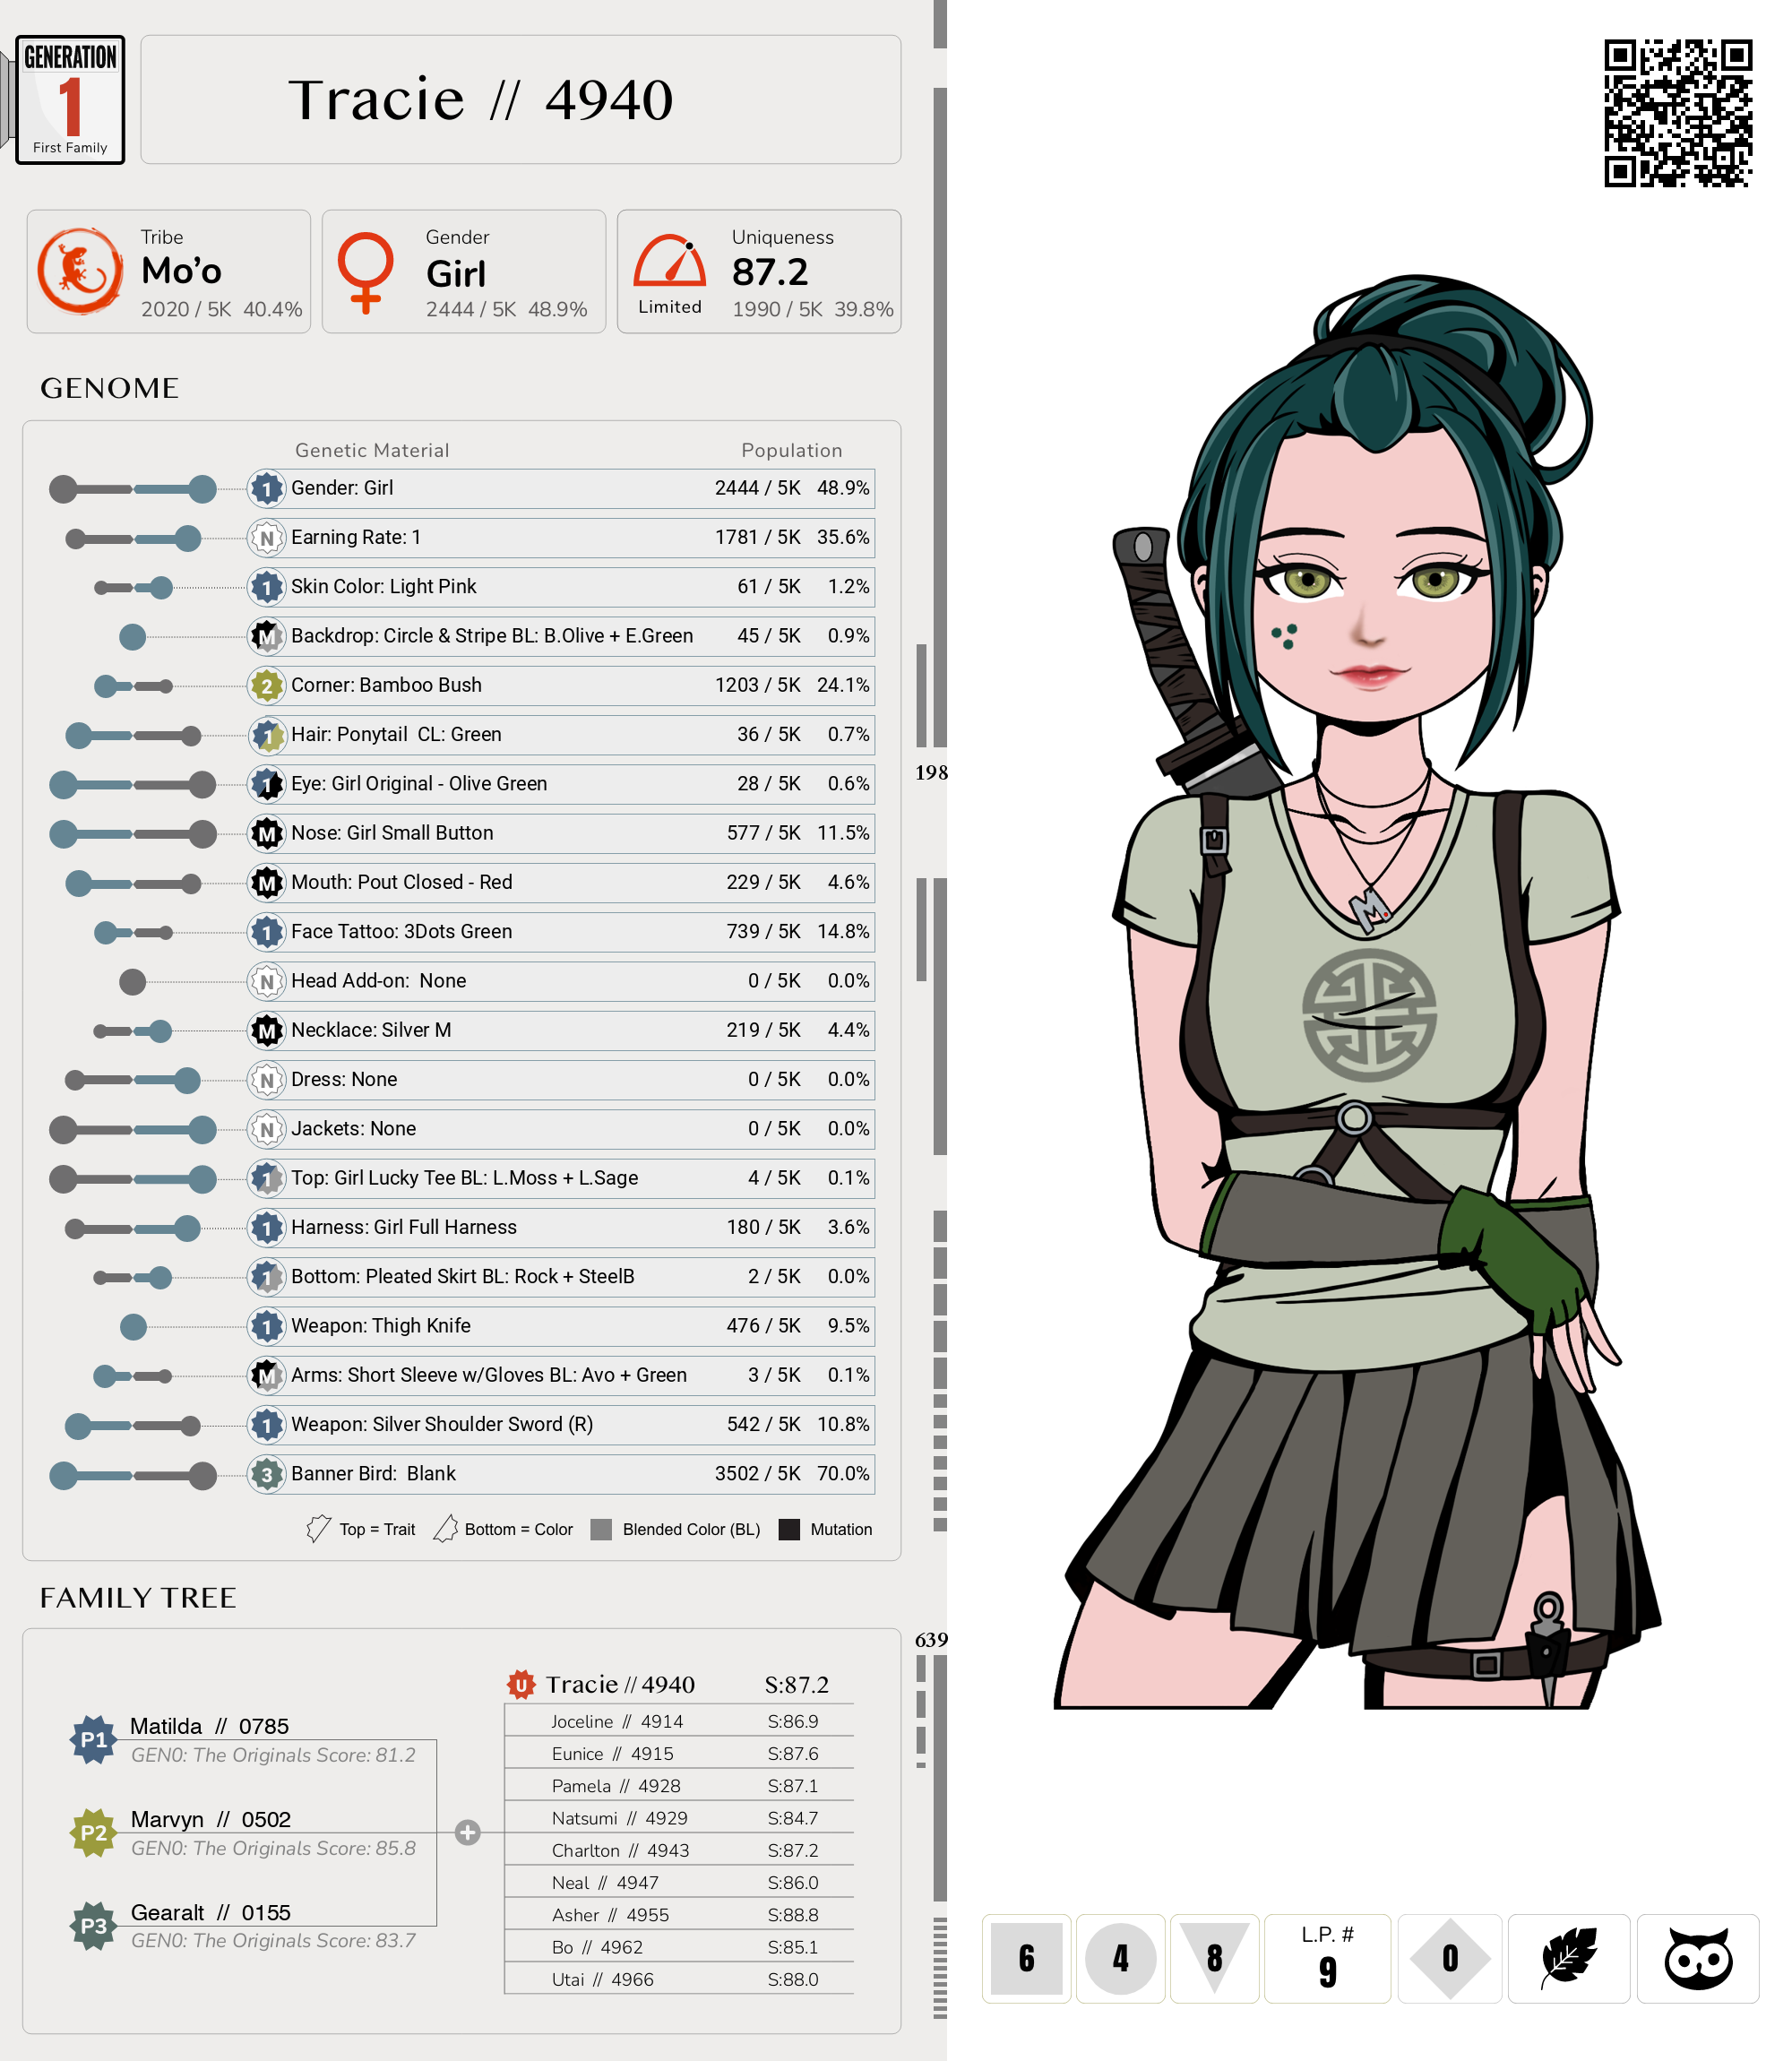Click the Banner Bird: Blank genome row

560,1473
